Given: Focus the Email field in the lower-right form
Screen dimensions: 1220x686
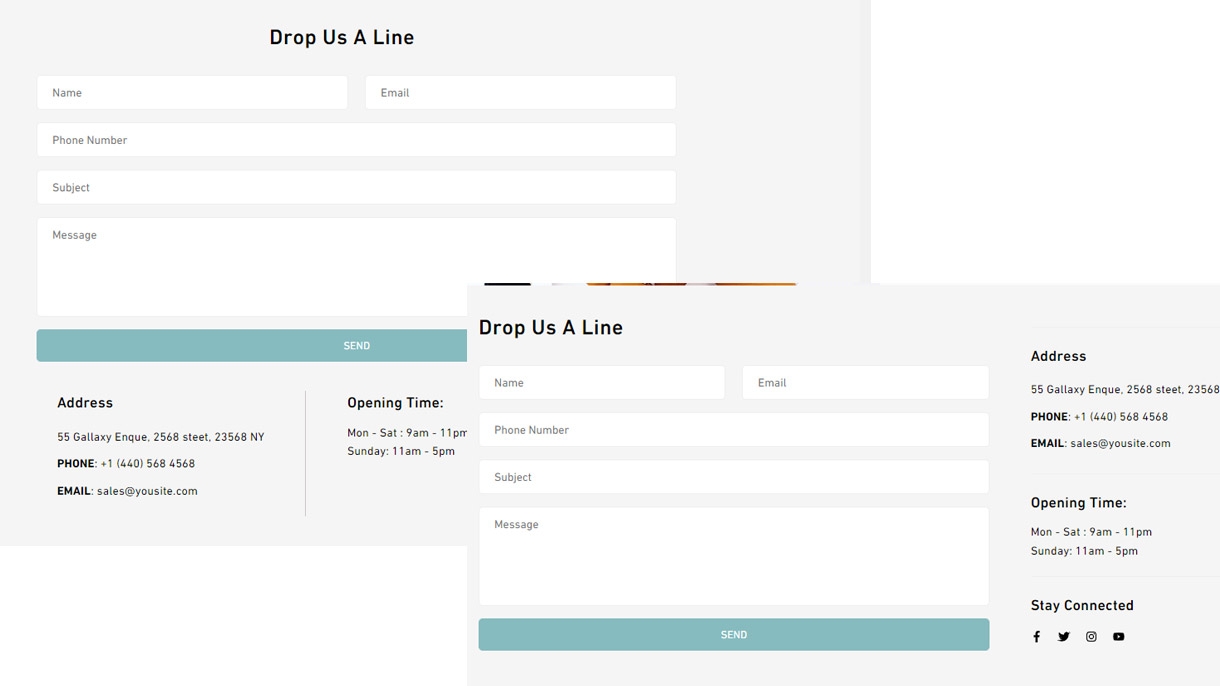Looking at the screenshot, I should click(865, 383).
